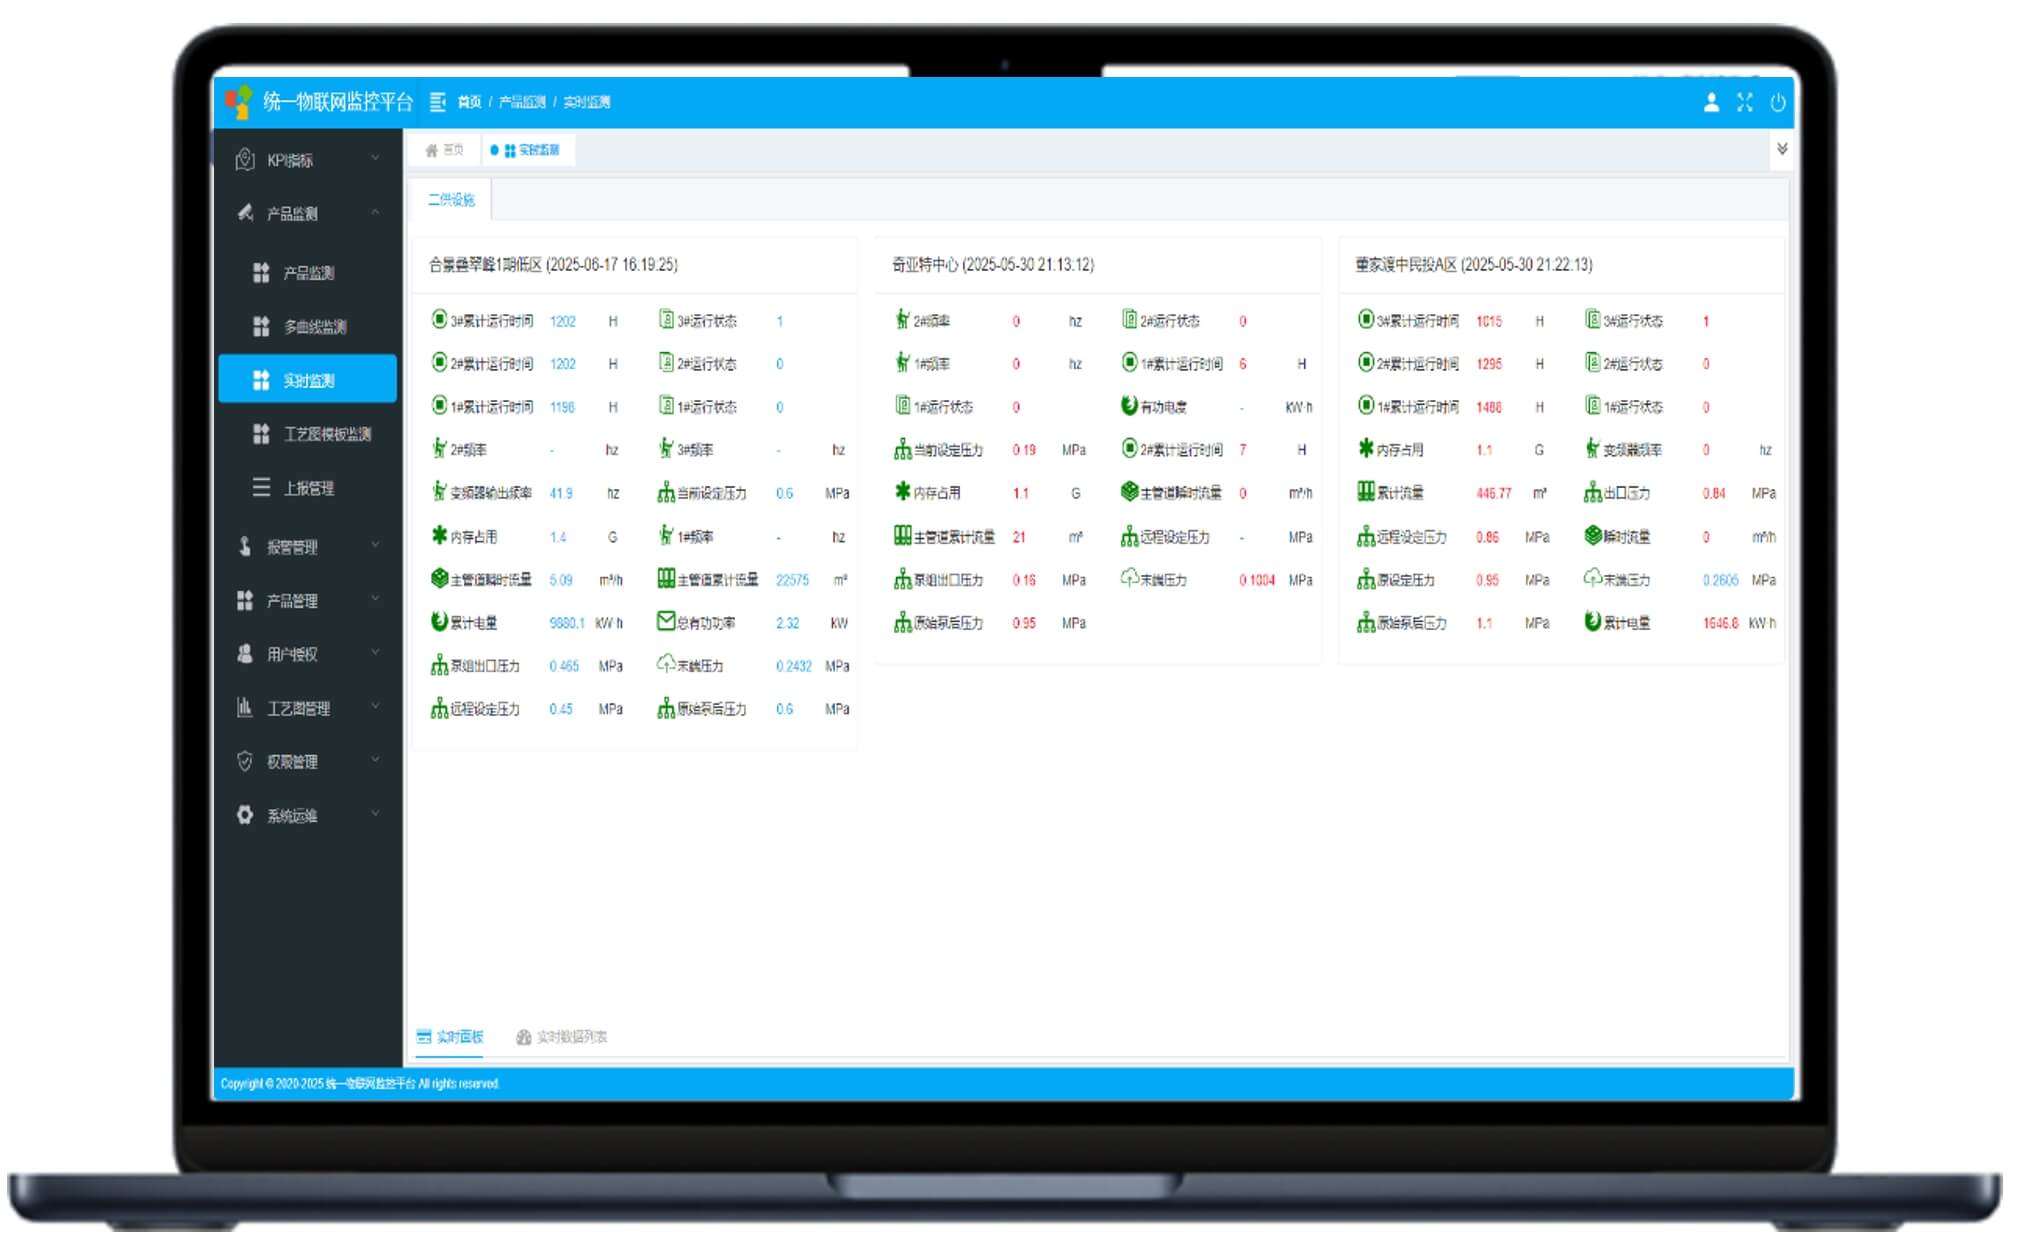This screenshot has height=1246, width=2018.
Task: Open 多曲线监测 in the sidebar
Action: pos(314,327)
